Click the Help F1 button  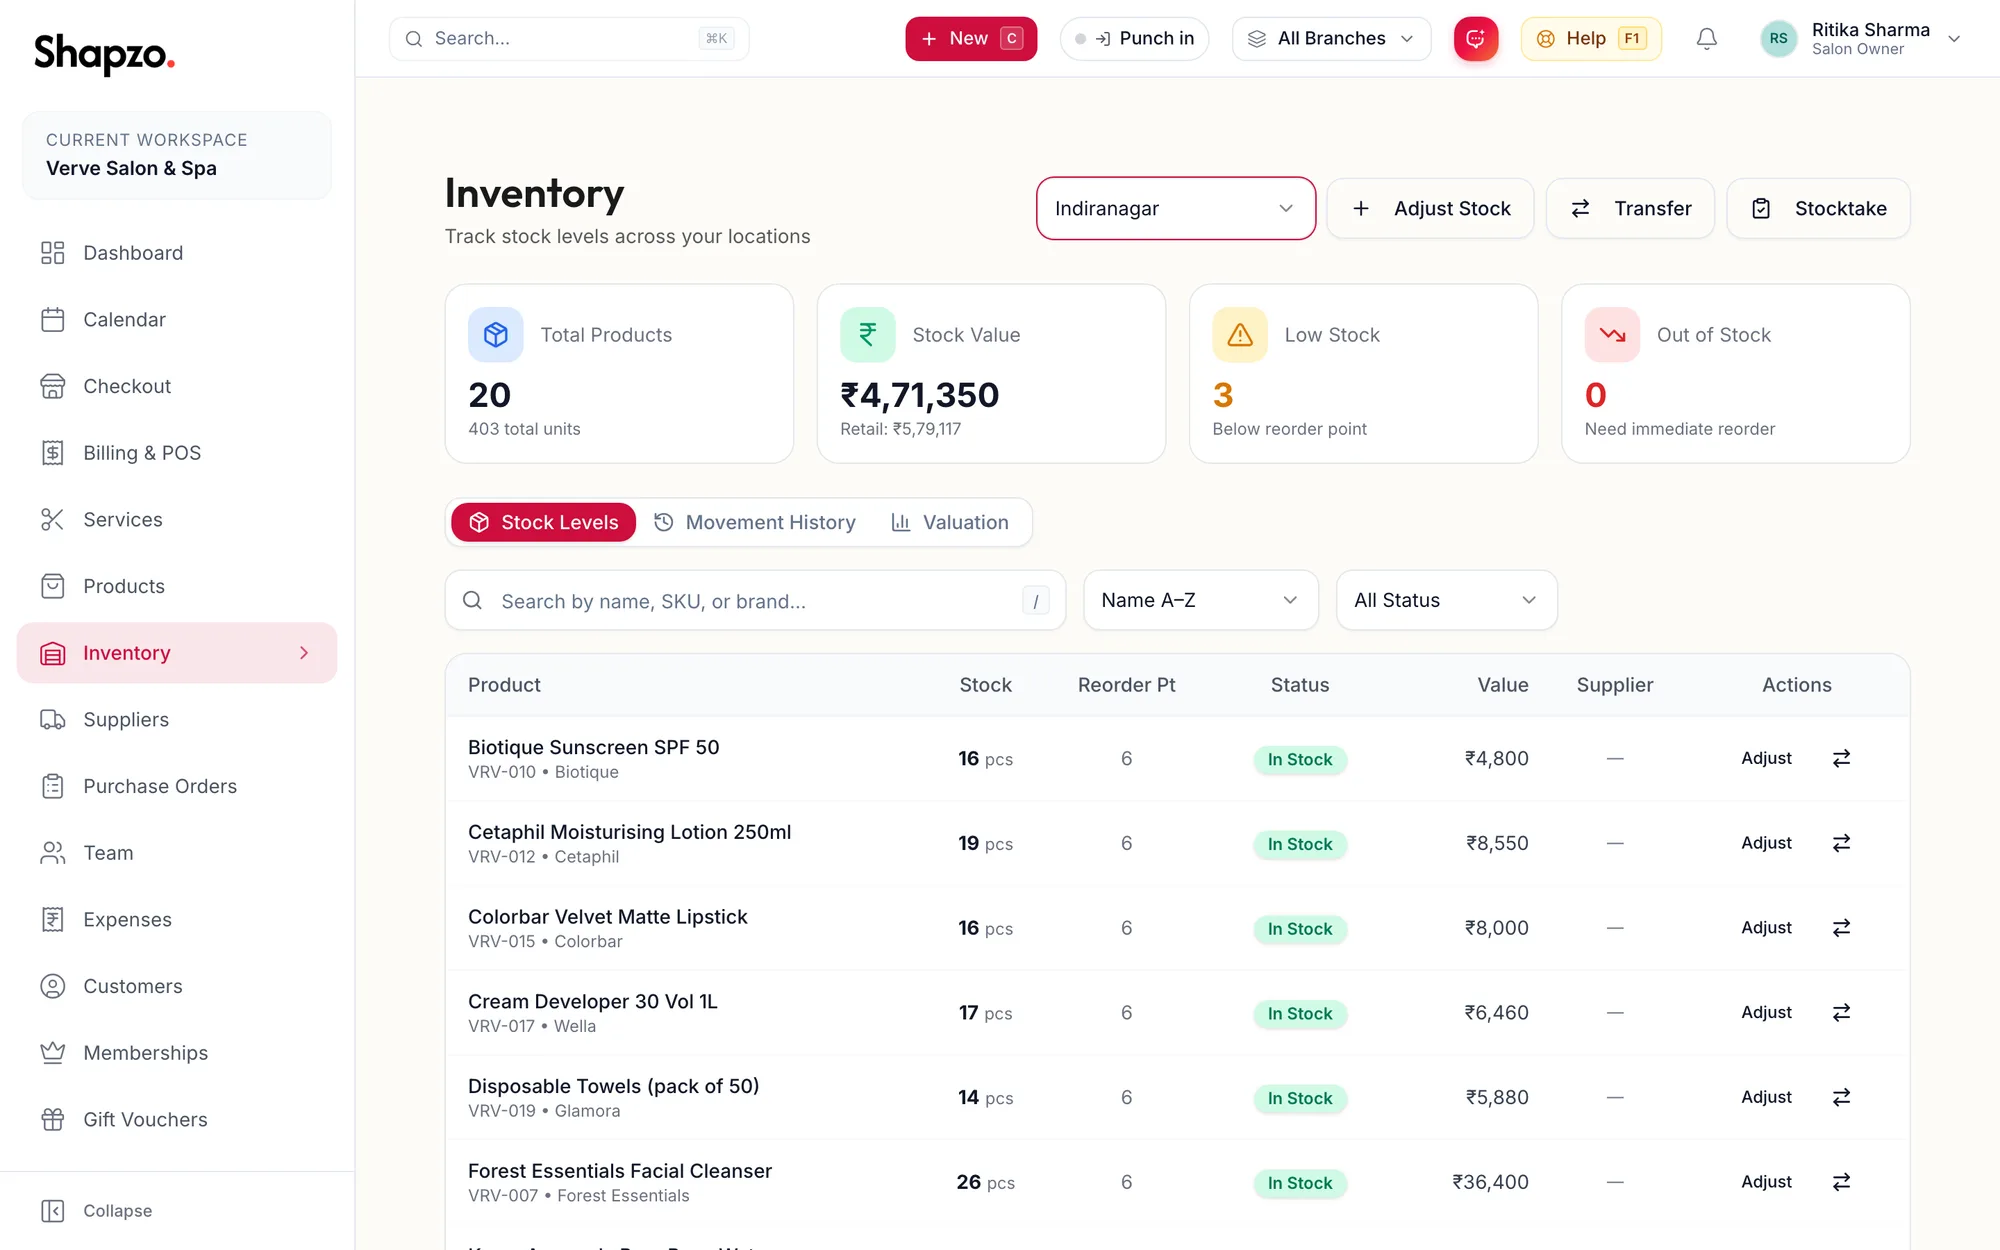click(1591, 39)
